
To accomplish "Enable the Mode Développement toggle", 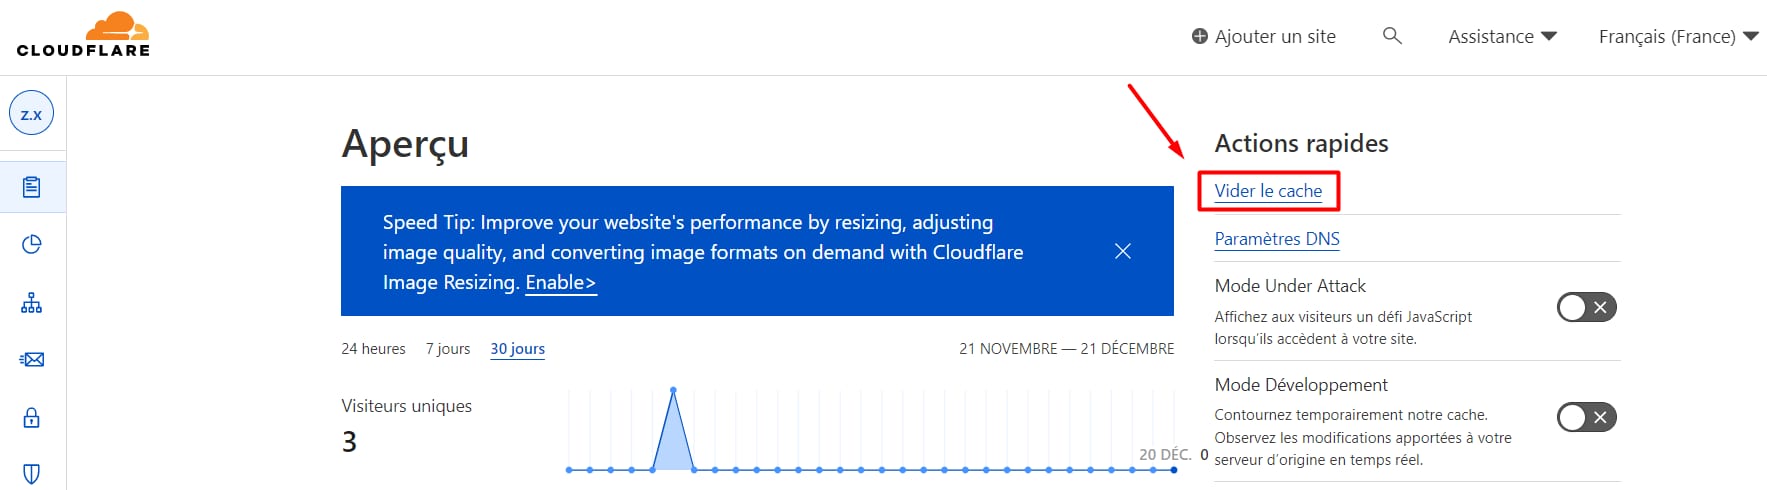I will [1586, 417].
